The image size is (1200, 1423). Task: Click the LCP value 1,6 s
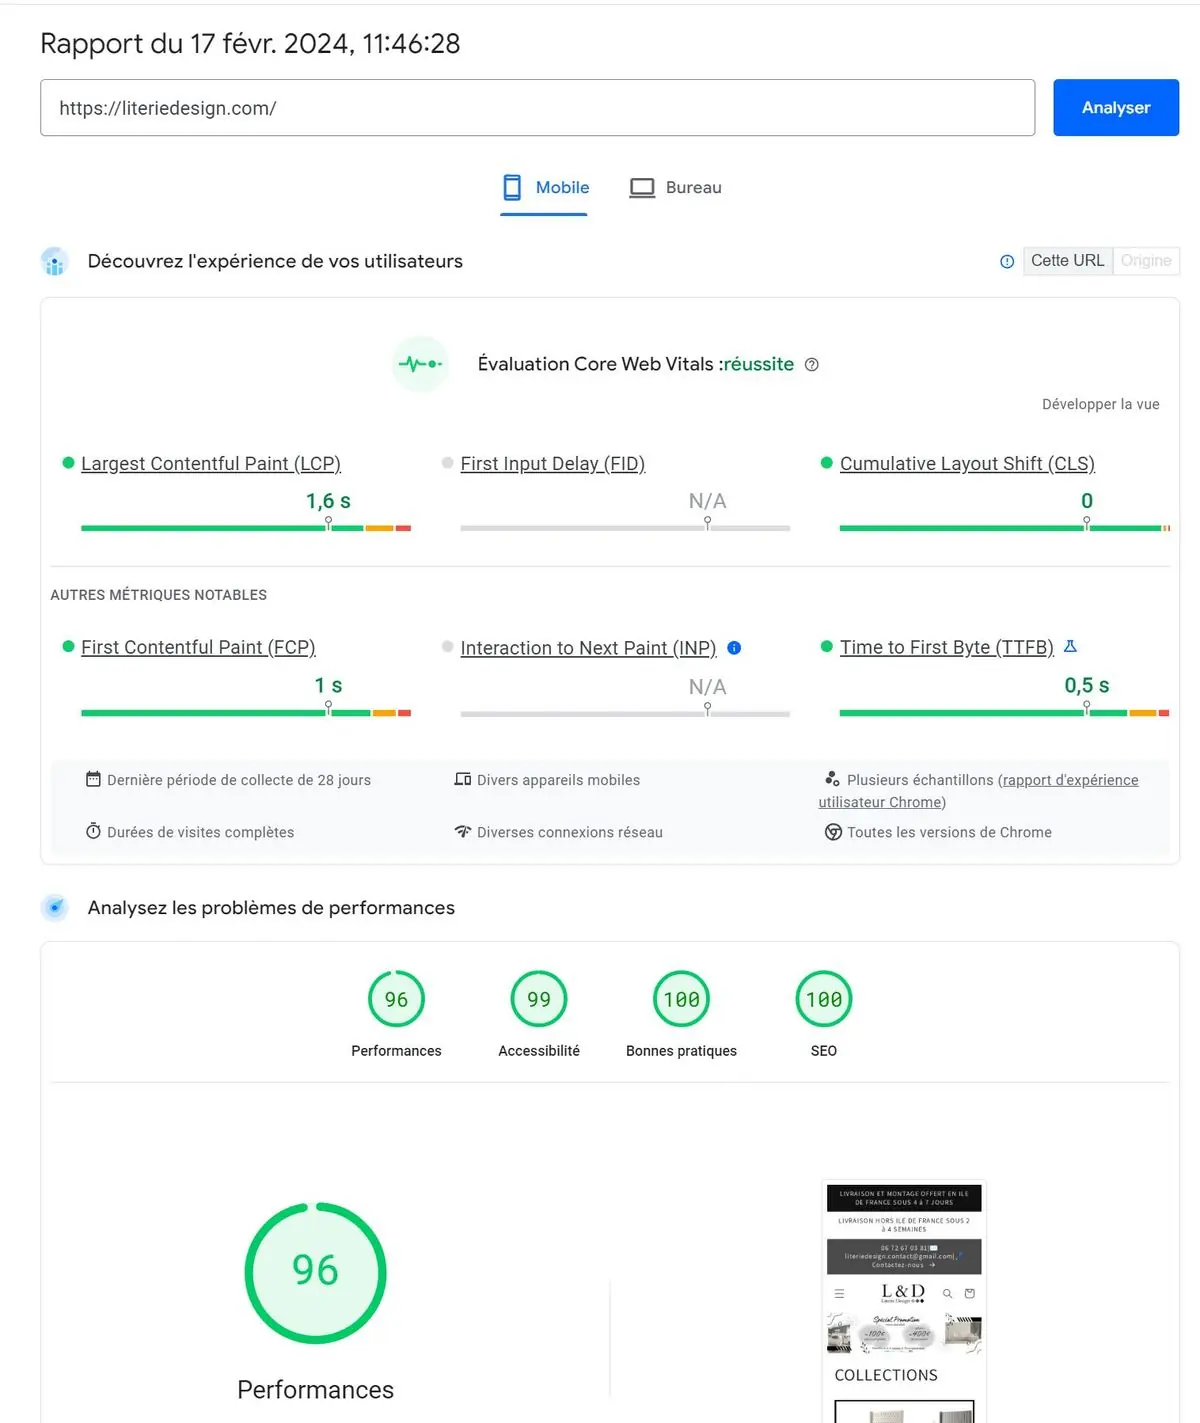click(x=328, y=501)
